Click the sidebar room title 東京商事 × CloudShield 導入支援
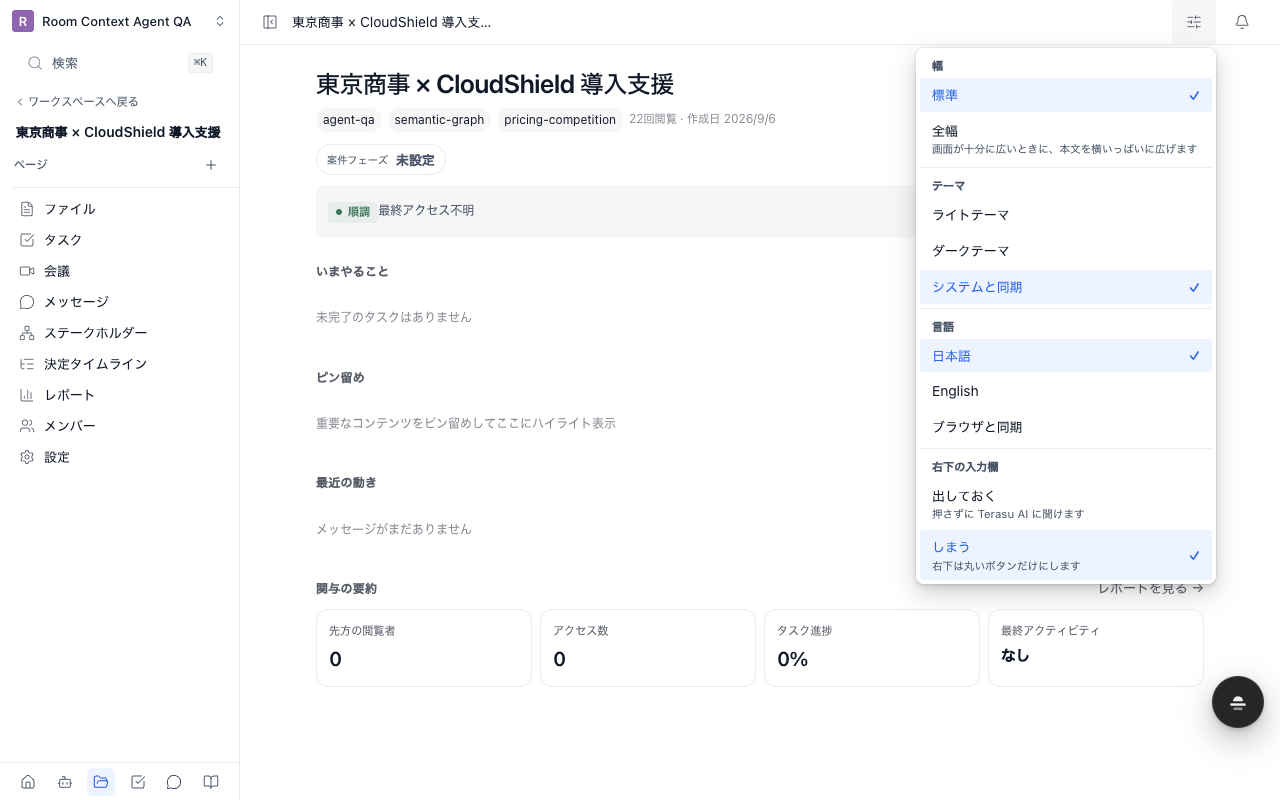1280x800 pixels. click(118, 132)
